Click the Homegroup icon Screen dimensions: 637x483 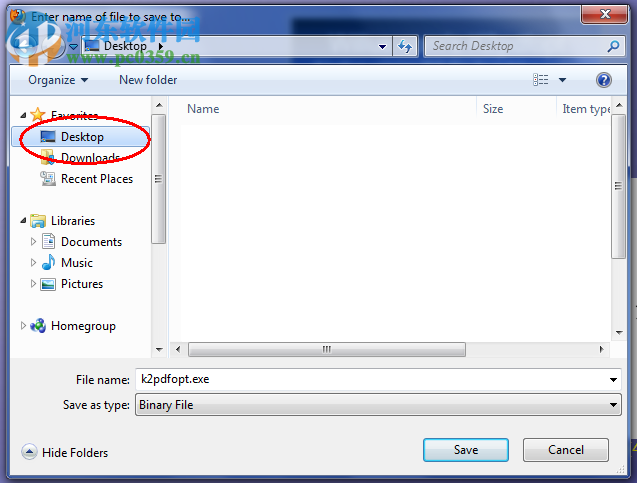click(39, 326)
